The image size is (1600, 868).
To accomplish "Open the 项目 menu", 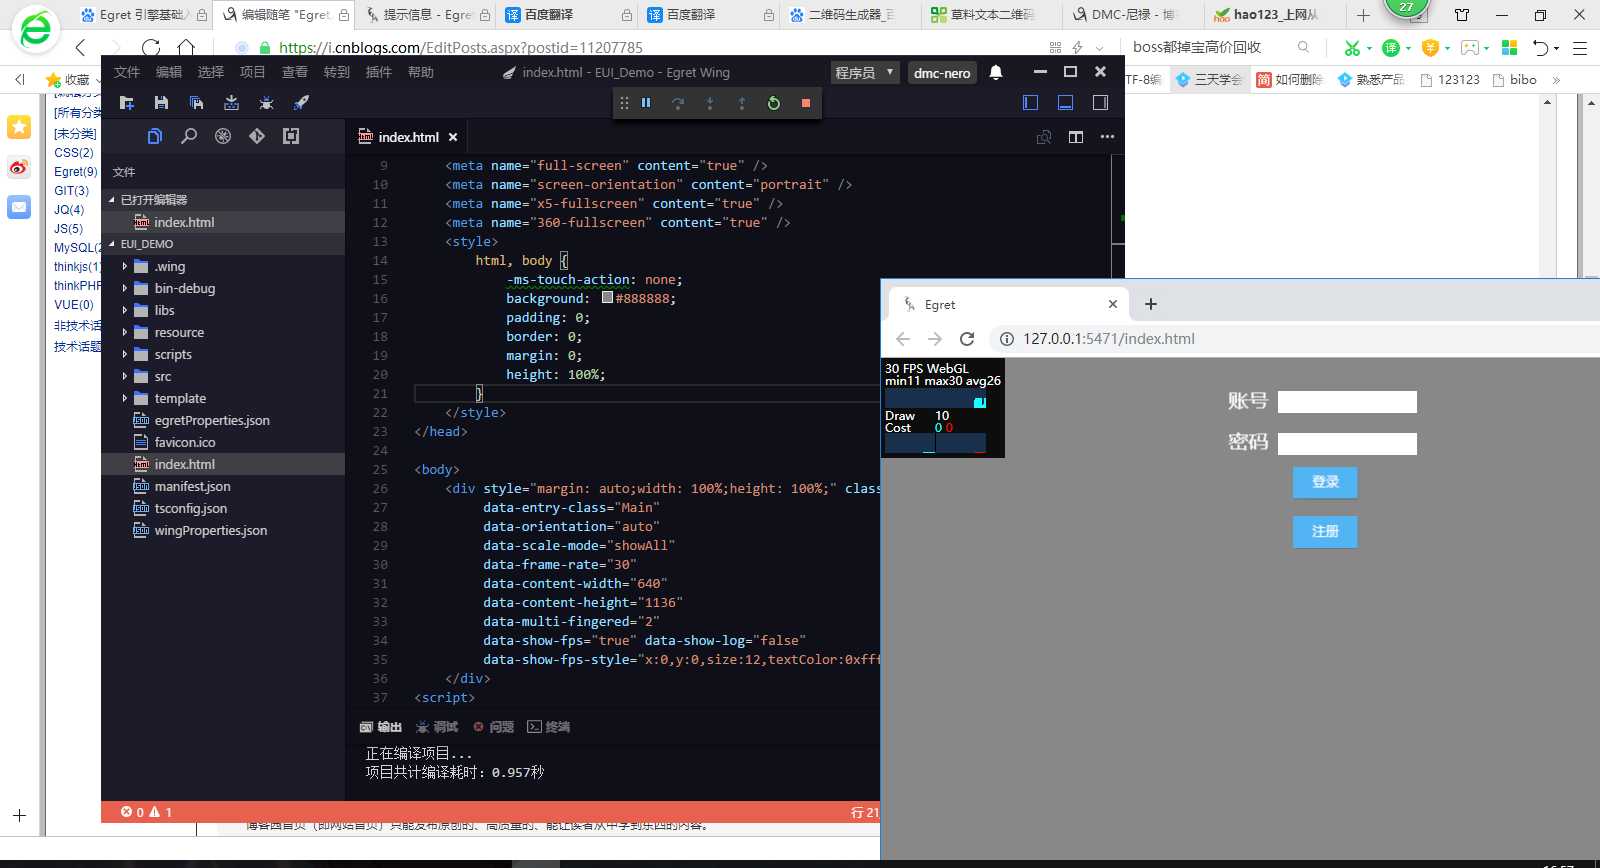I will point(253,72).
